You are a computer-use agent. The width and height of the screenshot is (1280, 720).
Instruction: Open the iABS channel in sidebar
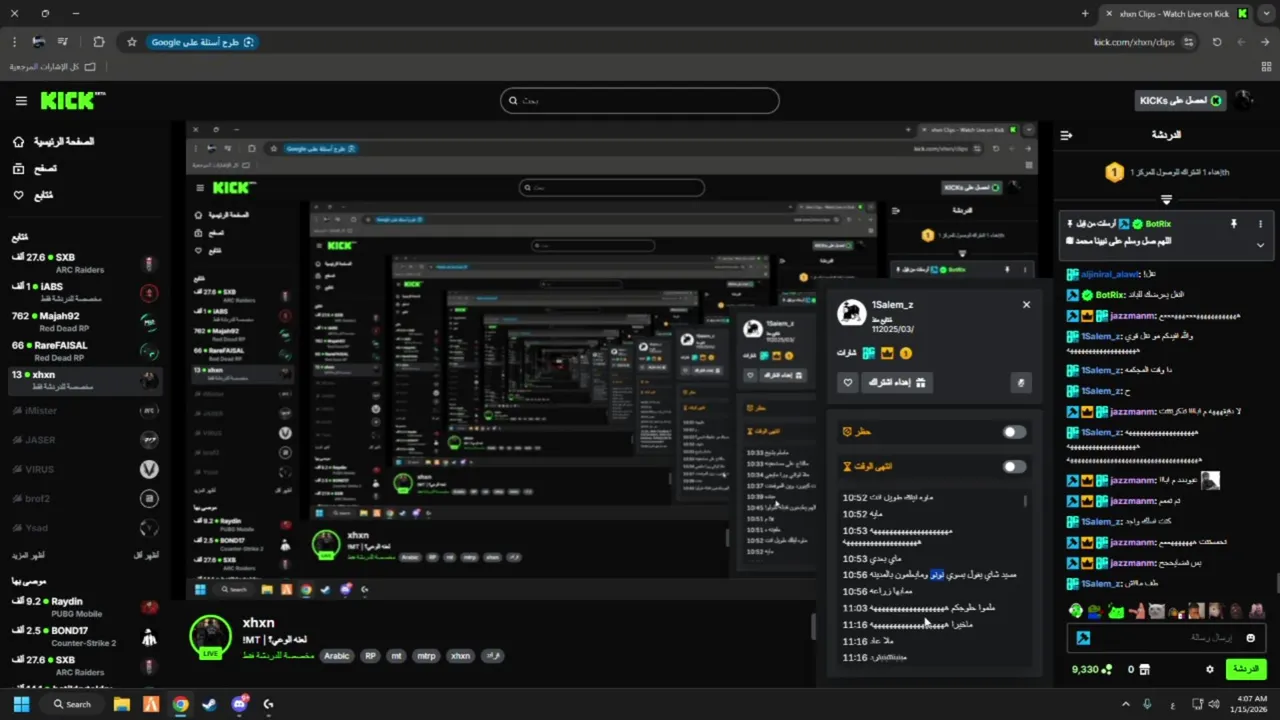point(83,293)
